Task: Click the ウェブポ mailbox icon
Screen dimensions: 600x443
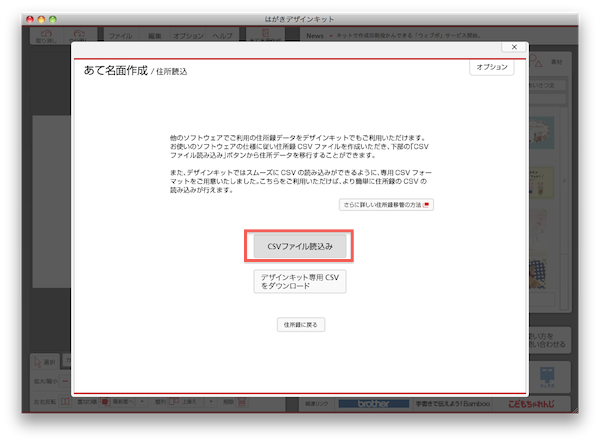Action: [x=547, y=377]
